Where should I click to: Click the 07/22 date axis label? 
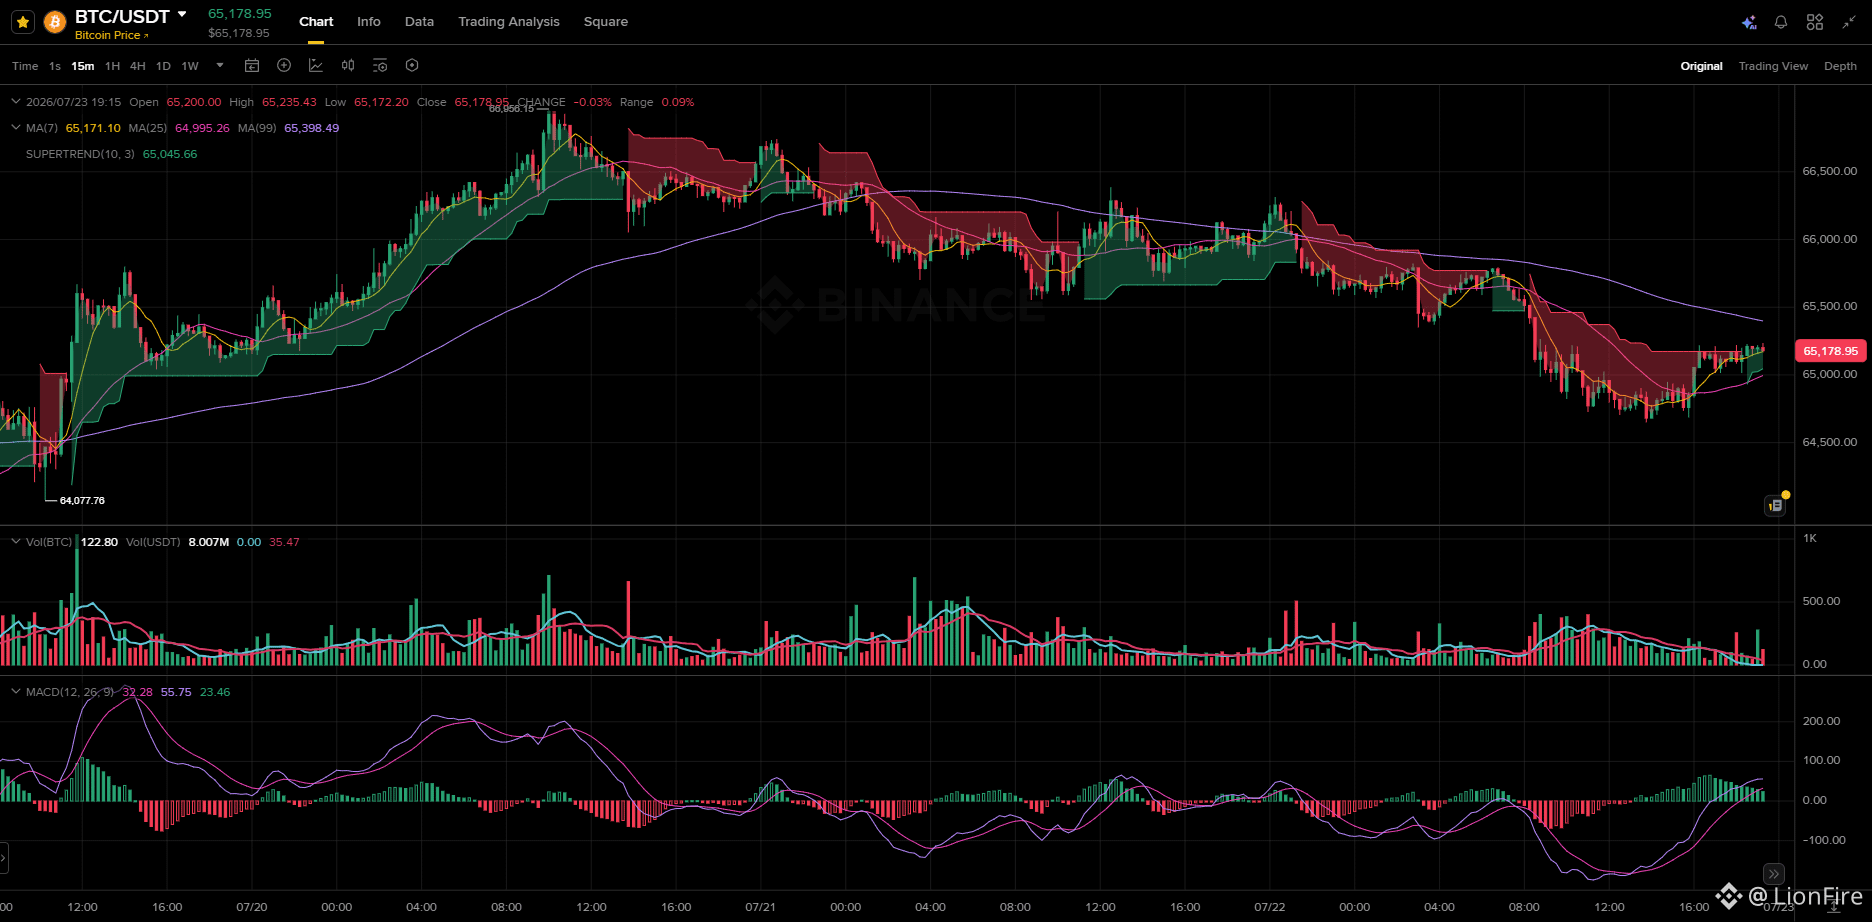(1270, 907)
